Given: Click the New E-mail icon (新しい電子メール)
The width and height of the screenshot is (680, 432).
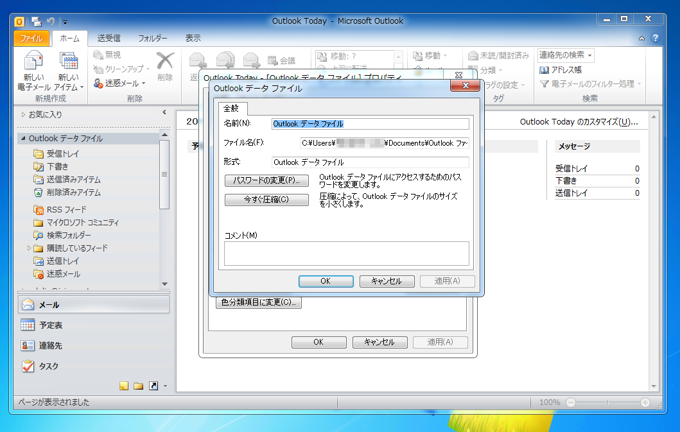Looking at the screenshot, I should pyautogui.click(x=33, y=71).
